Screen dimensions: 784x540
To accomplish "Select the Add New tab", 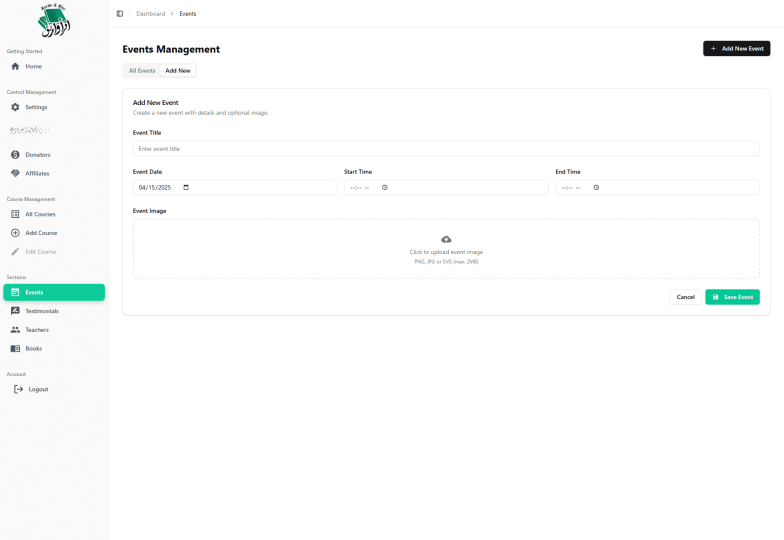I will (178, 70).
